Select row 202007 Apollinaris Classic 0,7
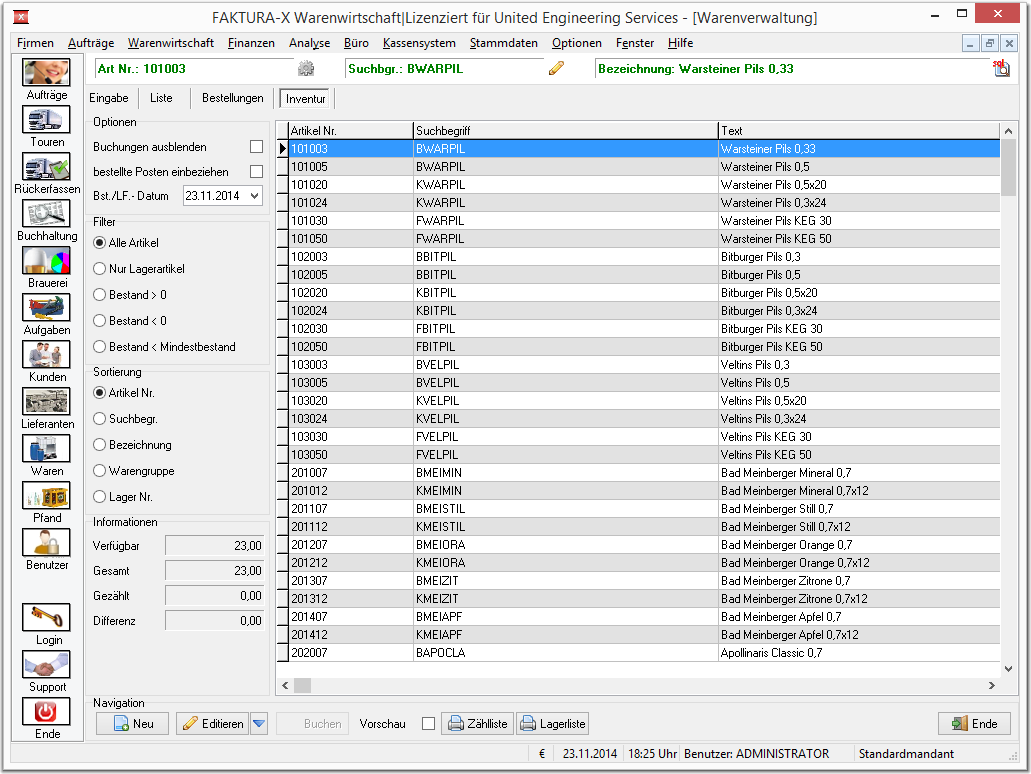This screenshot has height=774, width=1031. coord(644,652)
